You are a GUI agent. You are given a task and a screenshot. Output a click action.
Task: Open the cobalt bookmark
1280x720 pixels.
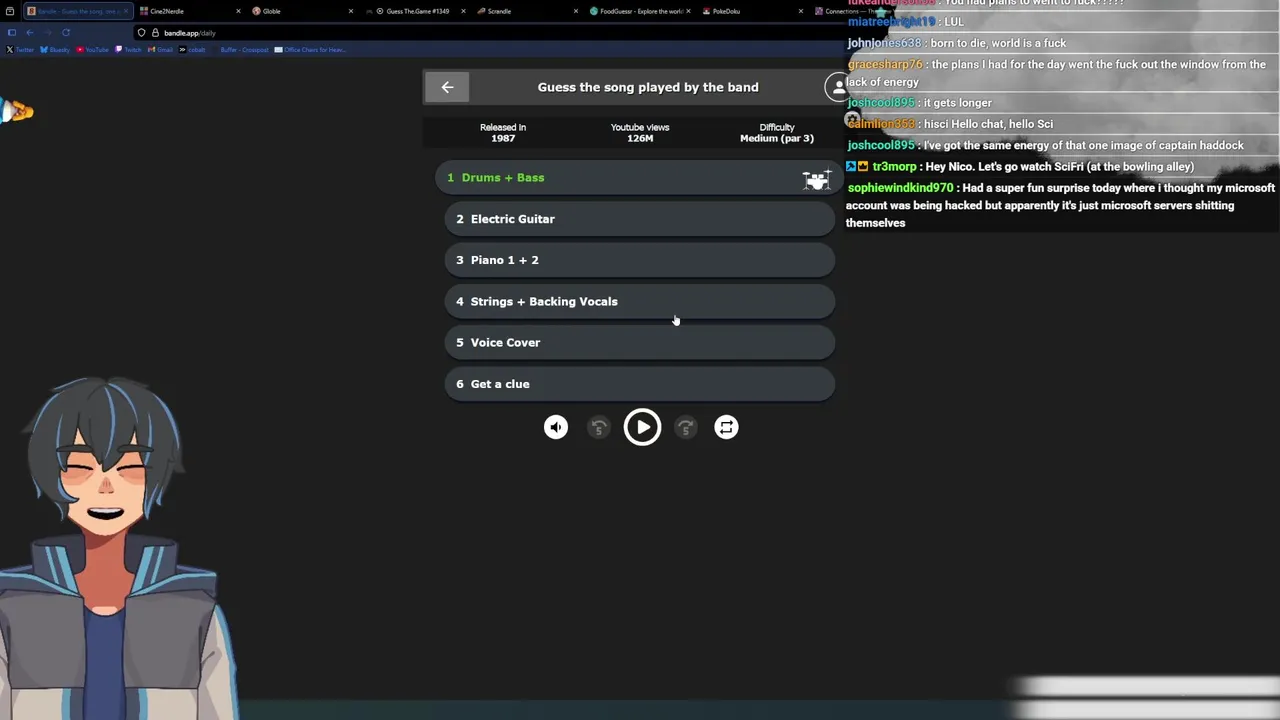[193, 50]
